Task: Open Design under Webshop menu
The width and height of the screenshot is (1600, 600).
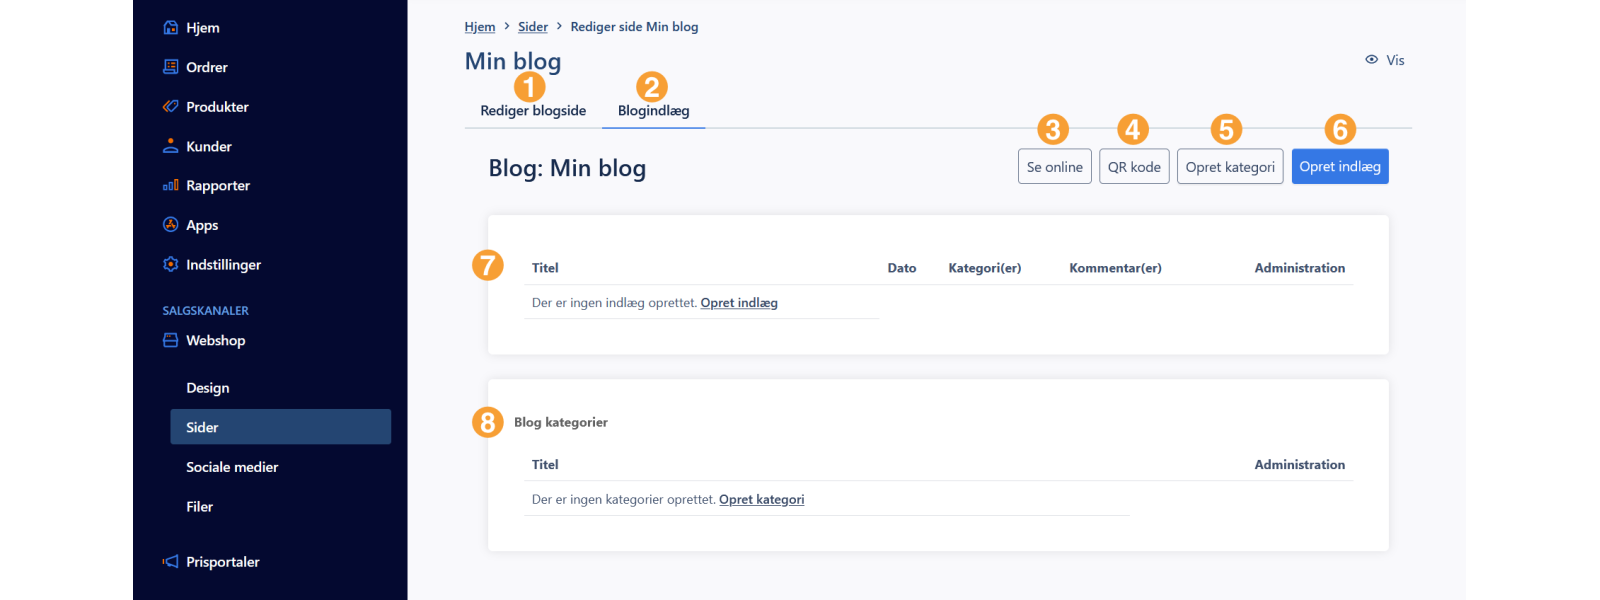Action: (x=208, y=388)
